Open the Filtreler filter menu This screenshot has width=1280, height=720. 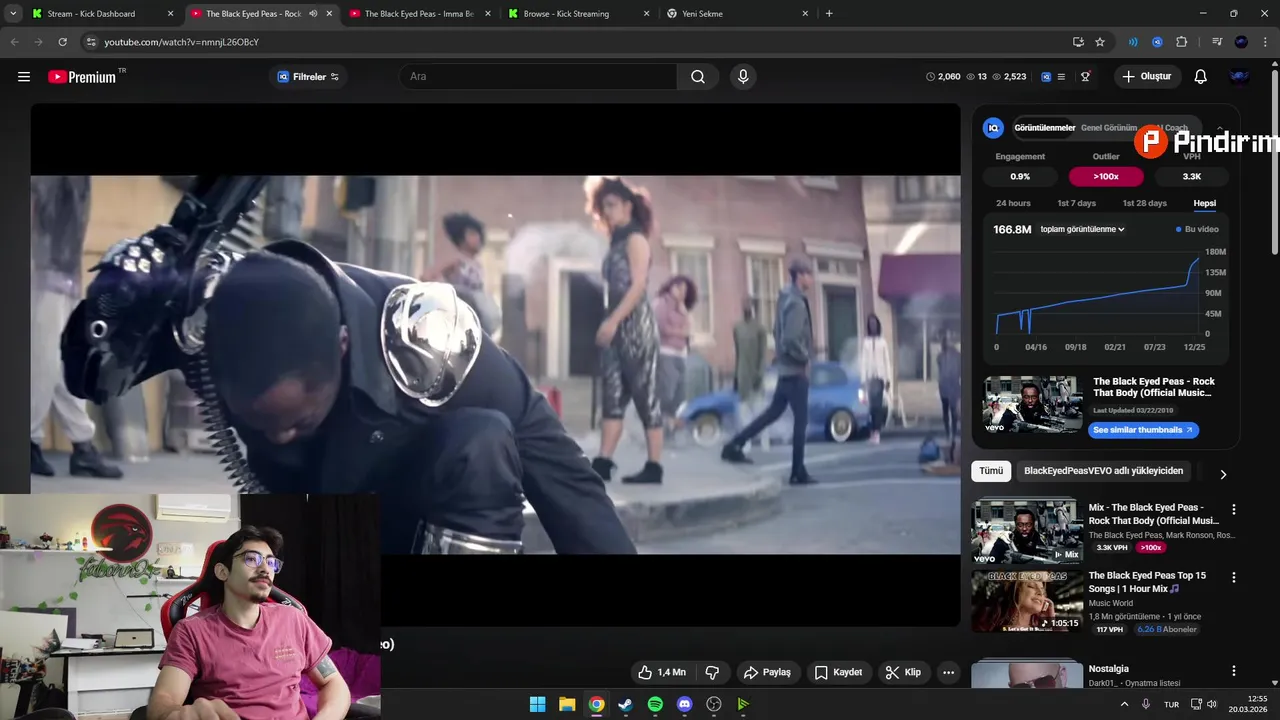(308, 77)
